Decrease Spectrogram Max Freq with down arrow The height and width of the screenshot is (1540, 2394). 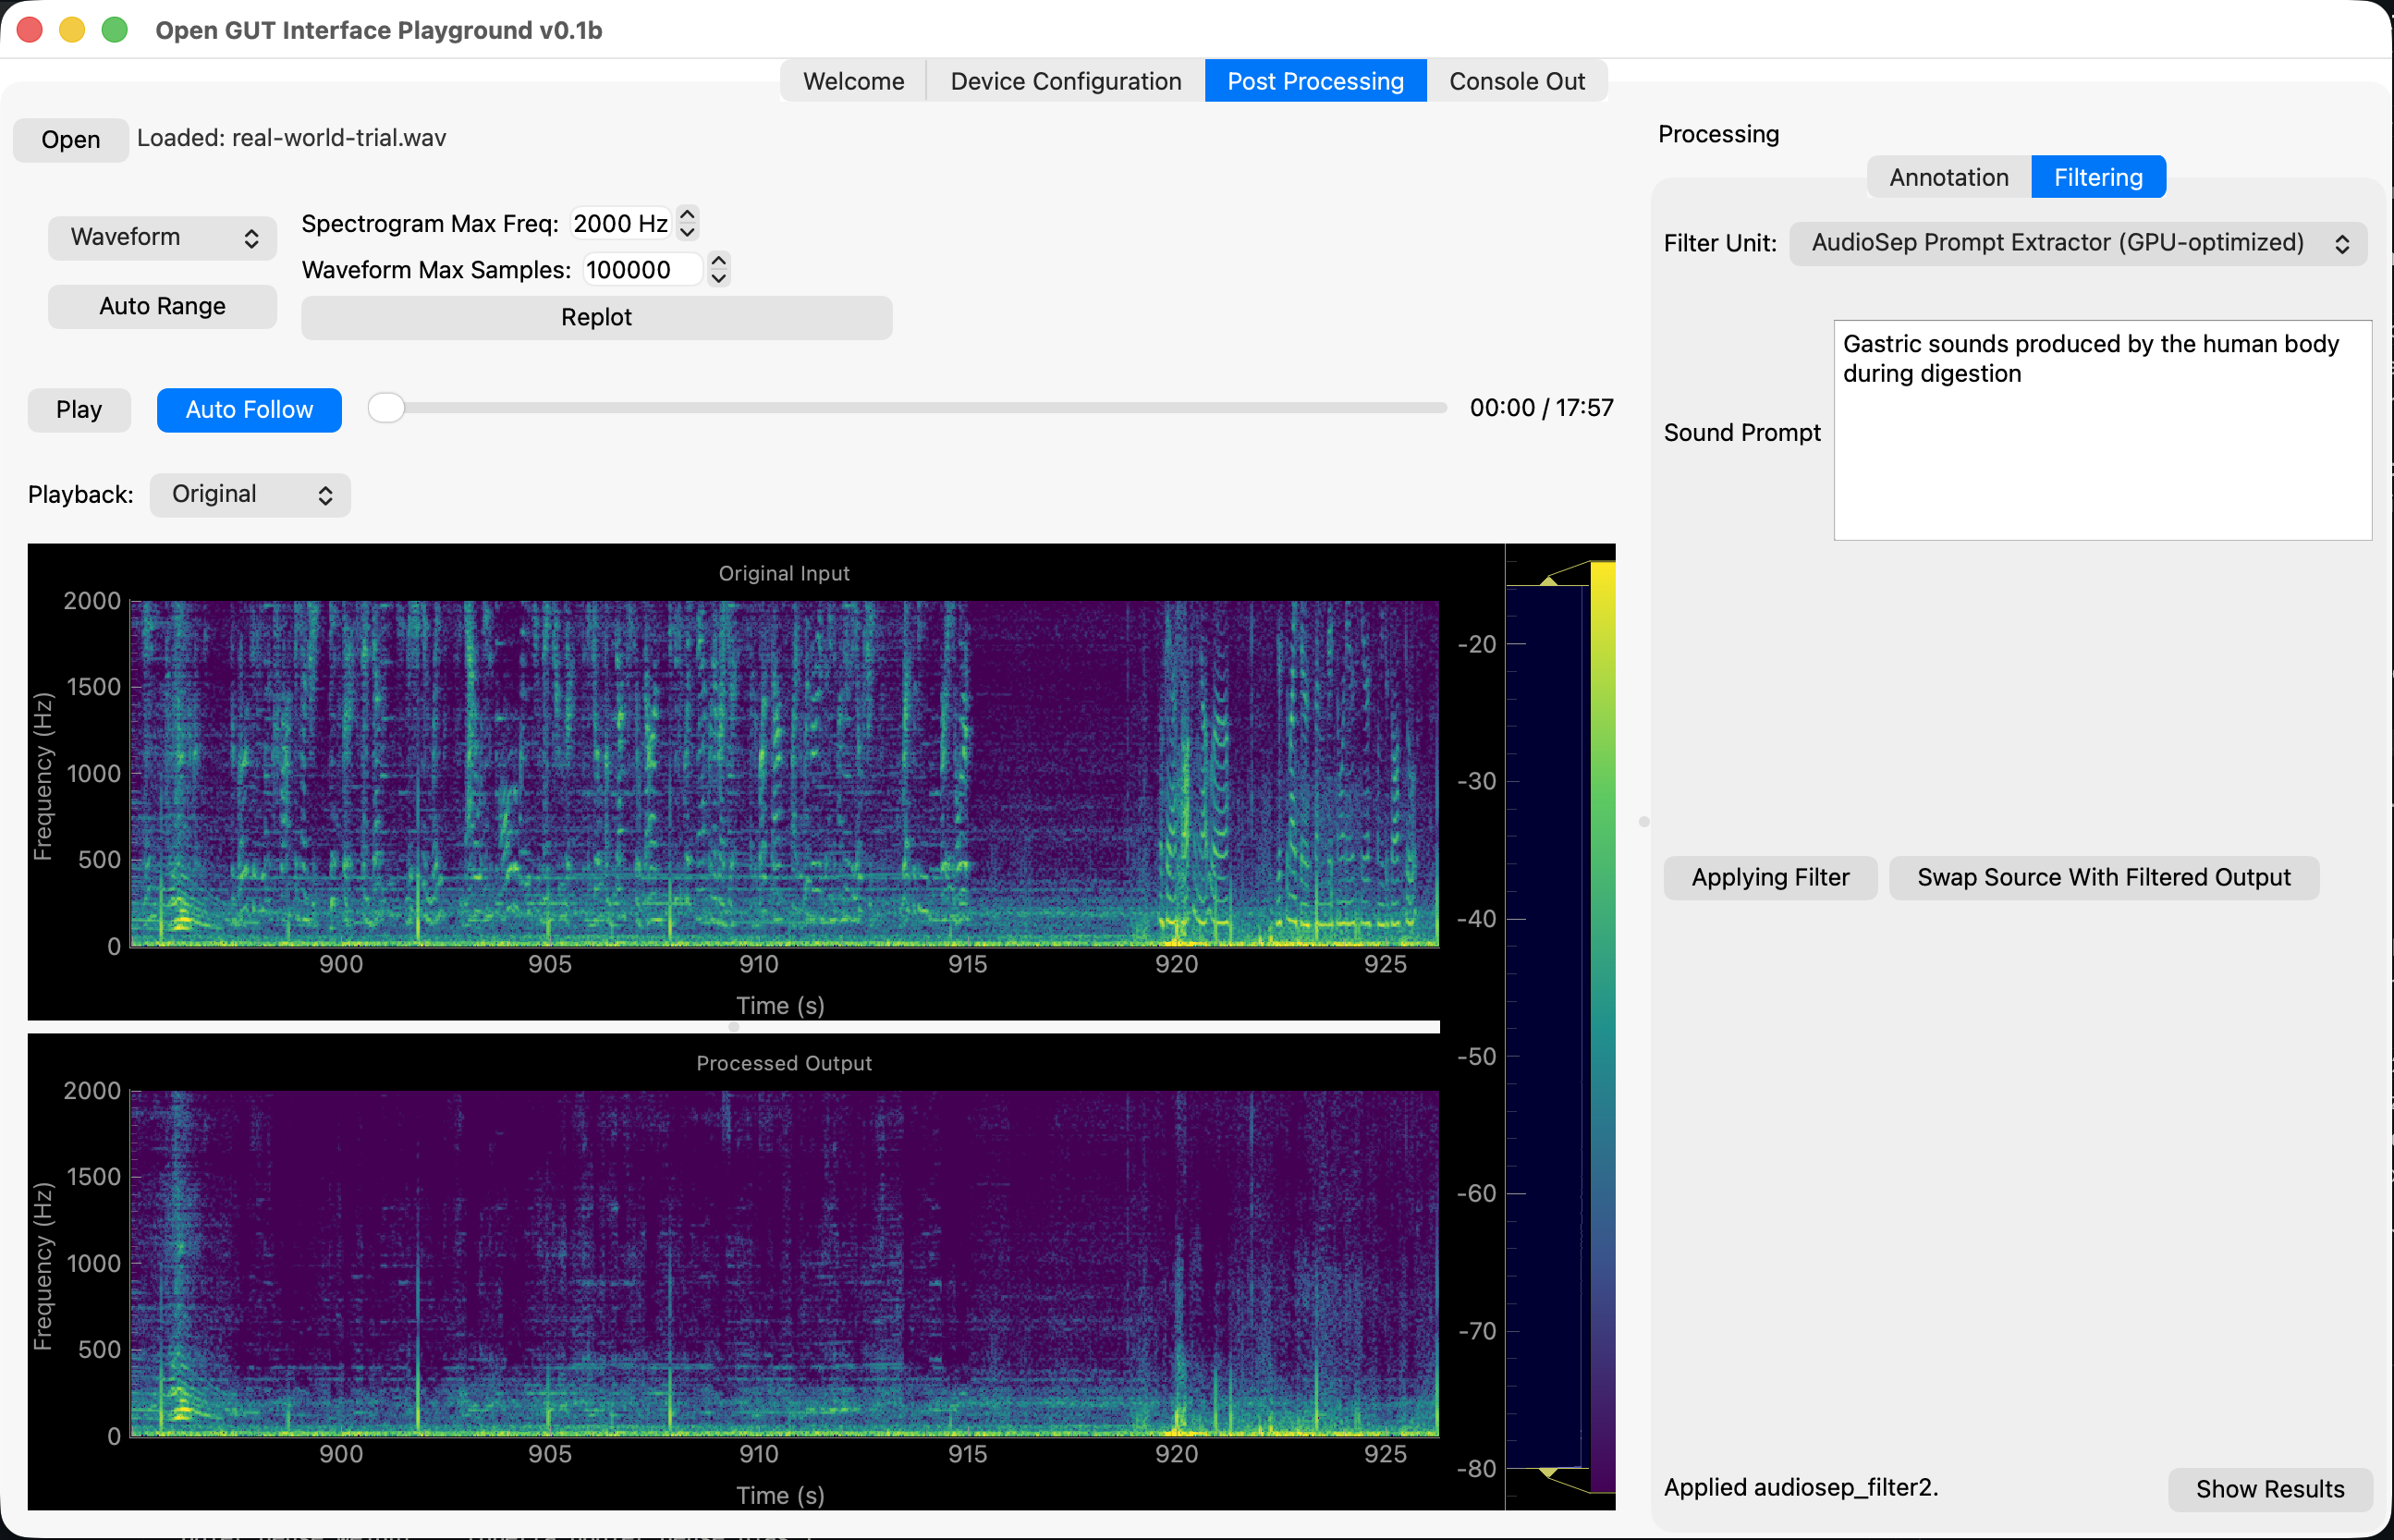point(687,232)
